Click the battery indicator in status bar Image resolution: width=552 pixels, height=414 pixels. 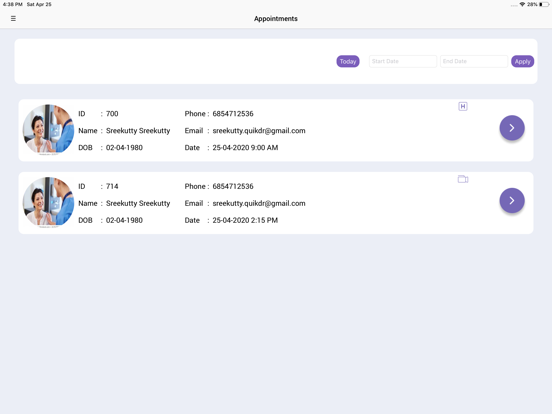click(x=544, y=4)
